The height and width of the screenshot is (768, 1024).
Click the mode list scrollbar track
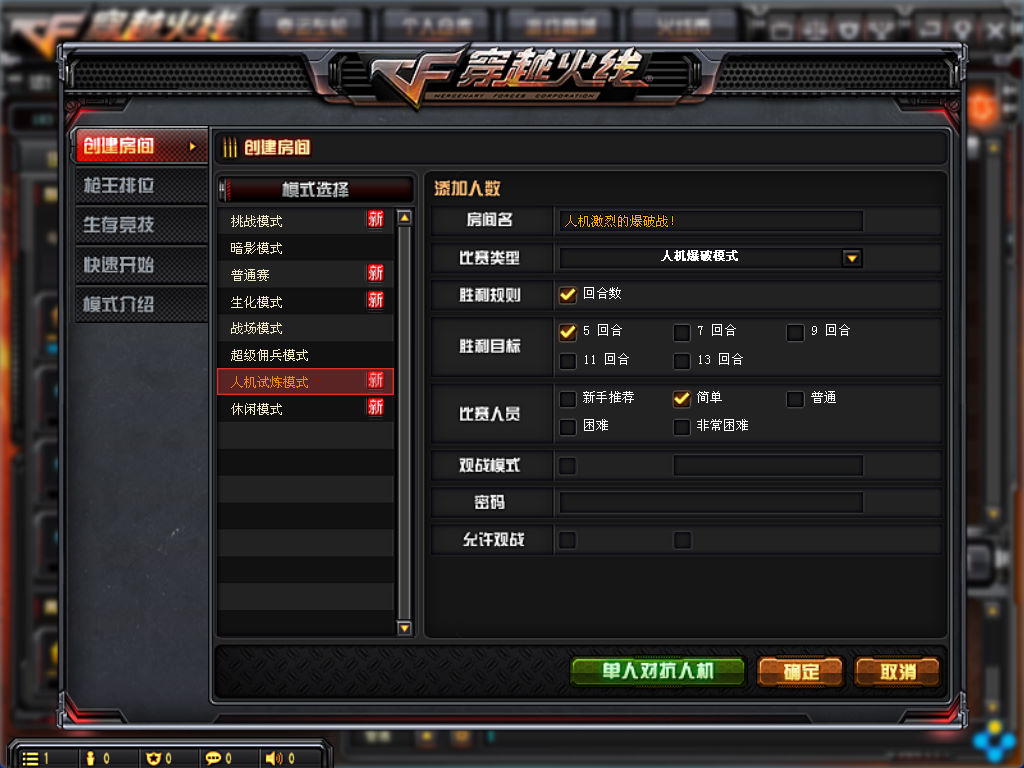(404, 423)
